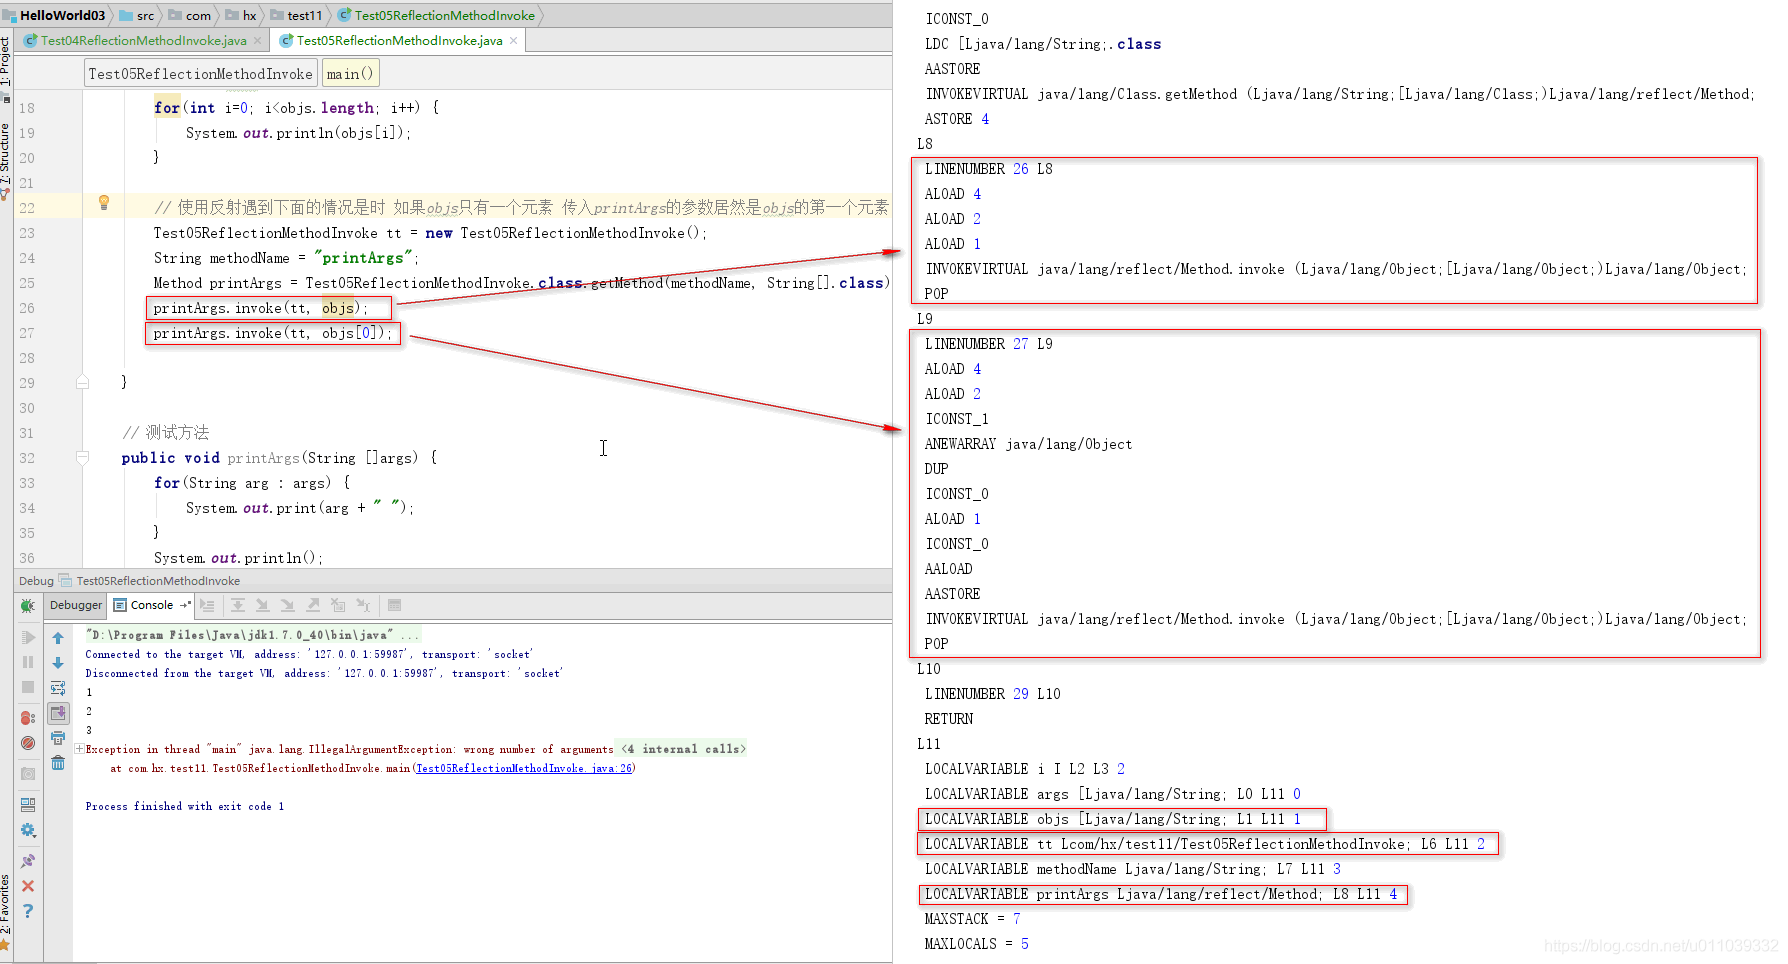This screenshot has height=964, width=1788.
Task: Collapse printArgs method fold at line 32
Action: pos(83,458)
